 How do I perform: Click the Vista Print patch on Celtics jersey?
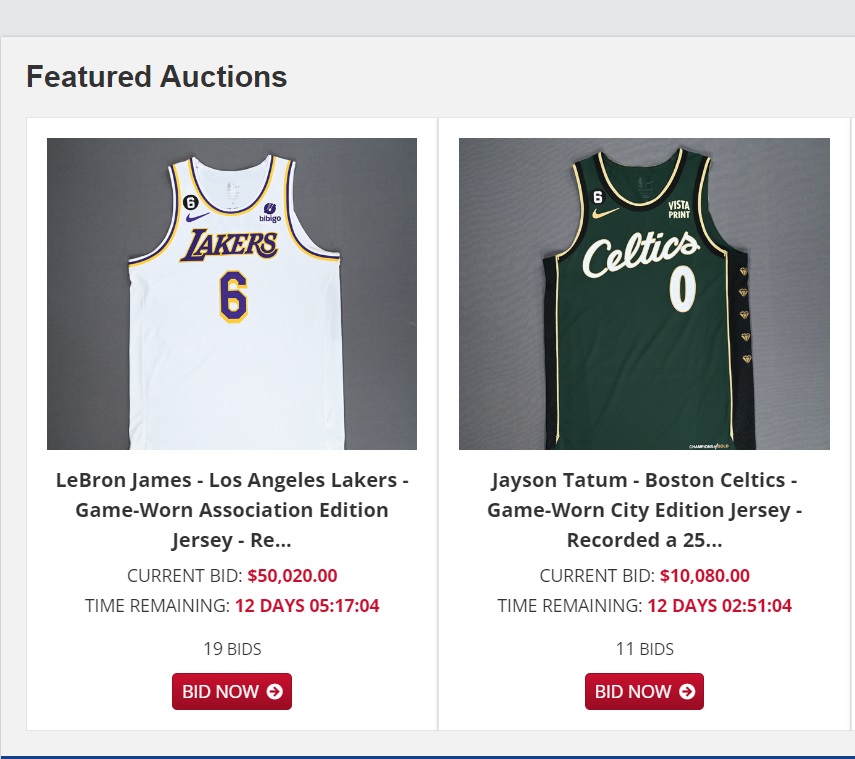pos(679,209)
